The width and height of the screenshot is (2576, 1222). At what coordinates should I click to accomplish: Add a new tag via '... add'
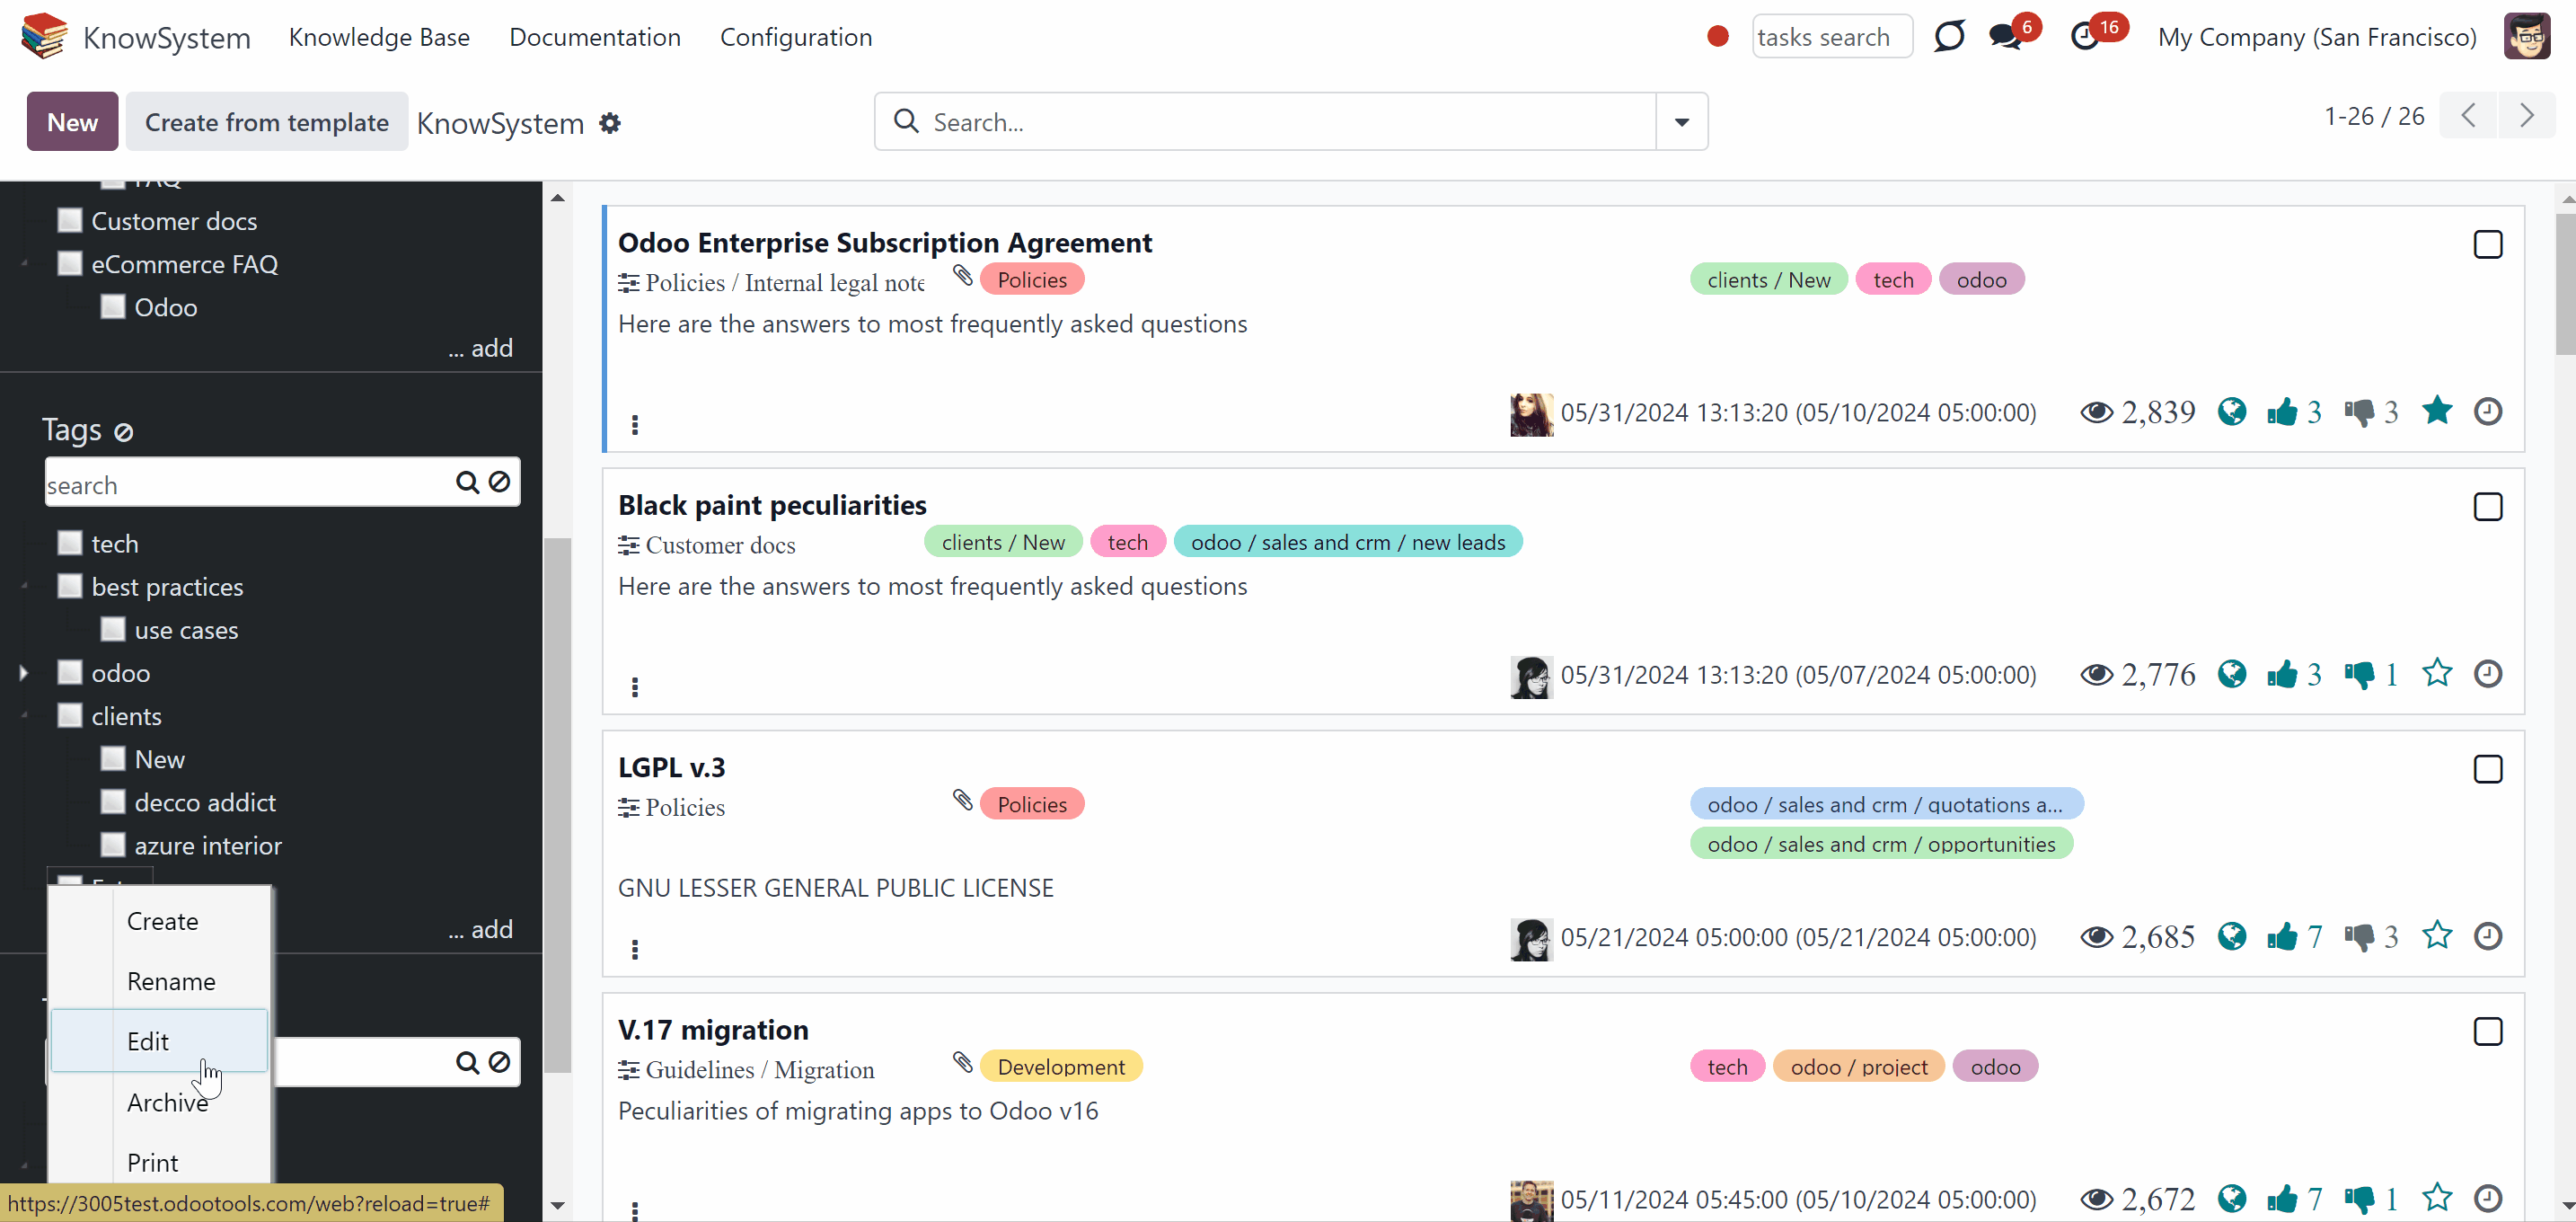pyautogui.click(x=480, y=929)
